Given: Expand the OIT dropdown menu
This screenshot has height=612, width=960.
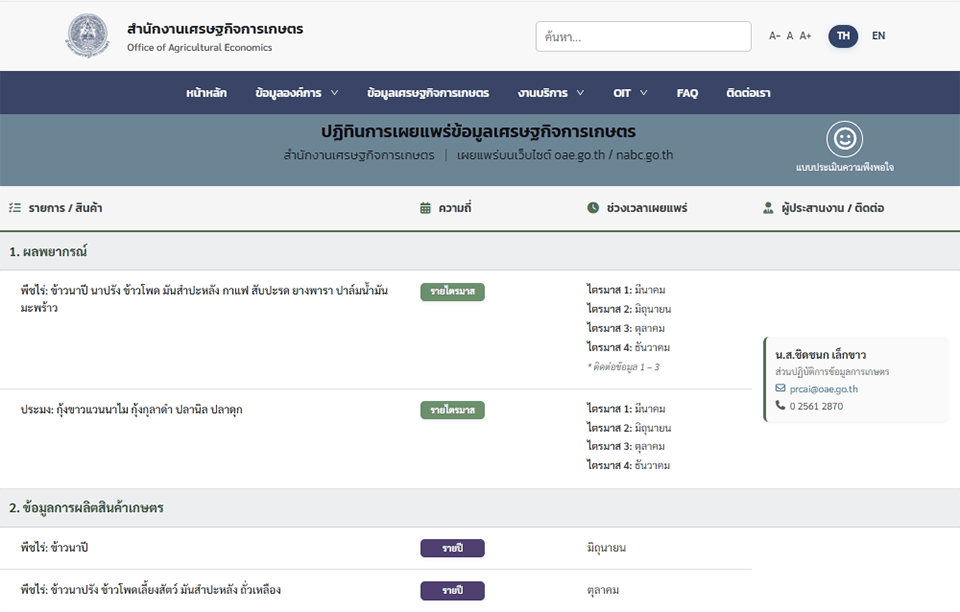Looking at the screenshot, I should pos(630,93).
